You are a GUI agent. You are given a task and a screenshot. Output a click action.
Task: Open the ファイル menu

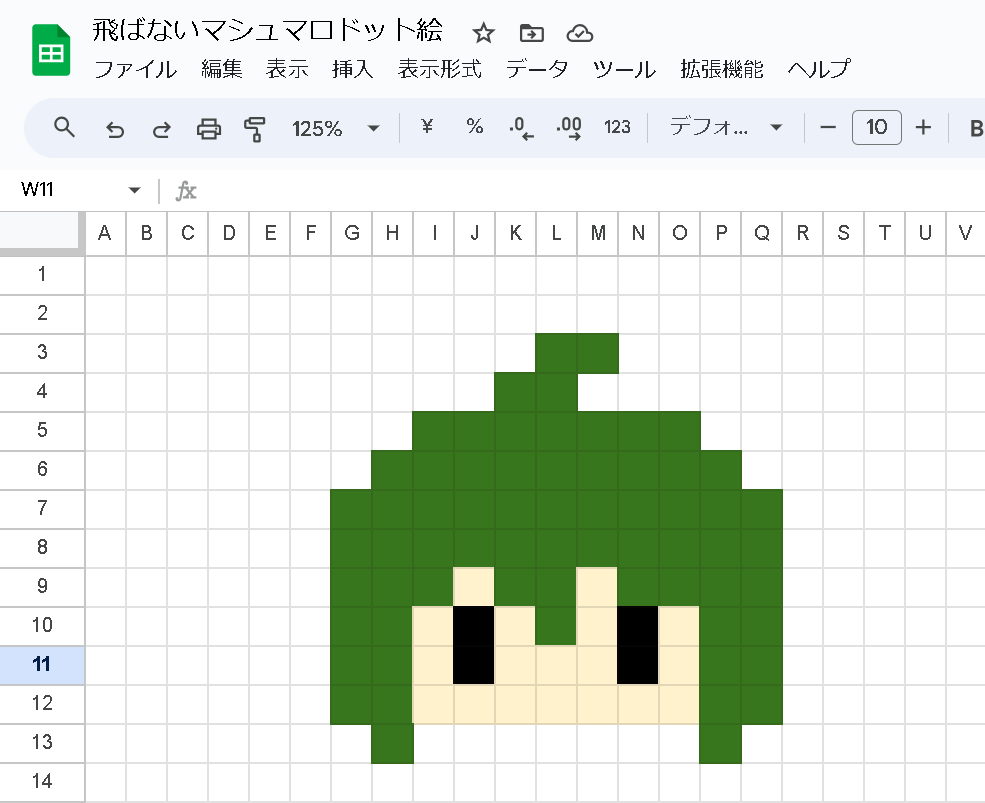(135, 69)
